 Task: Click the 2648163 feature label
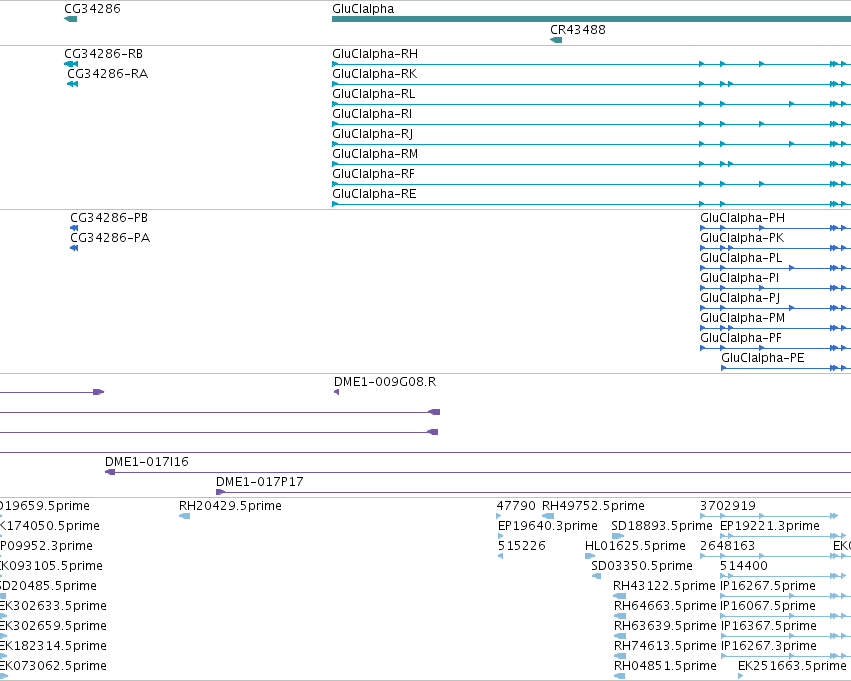(728, 546)
